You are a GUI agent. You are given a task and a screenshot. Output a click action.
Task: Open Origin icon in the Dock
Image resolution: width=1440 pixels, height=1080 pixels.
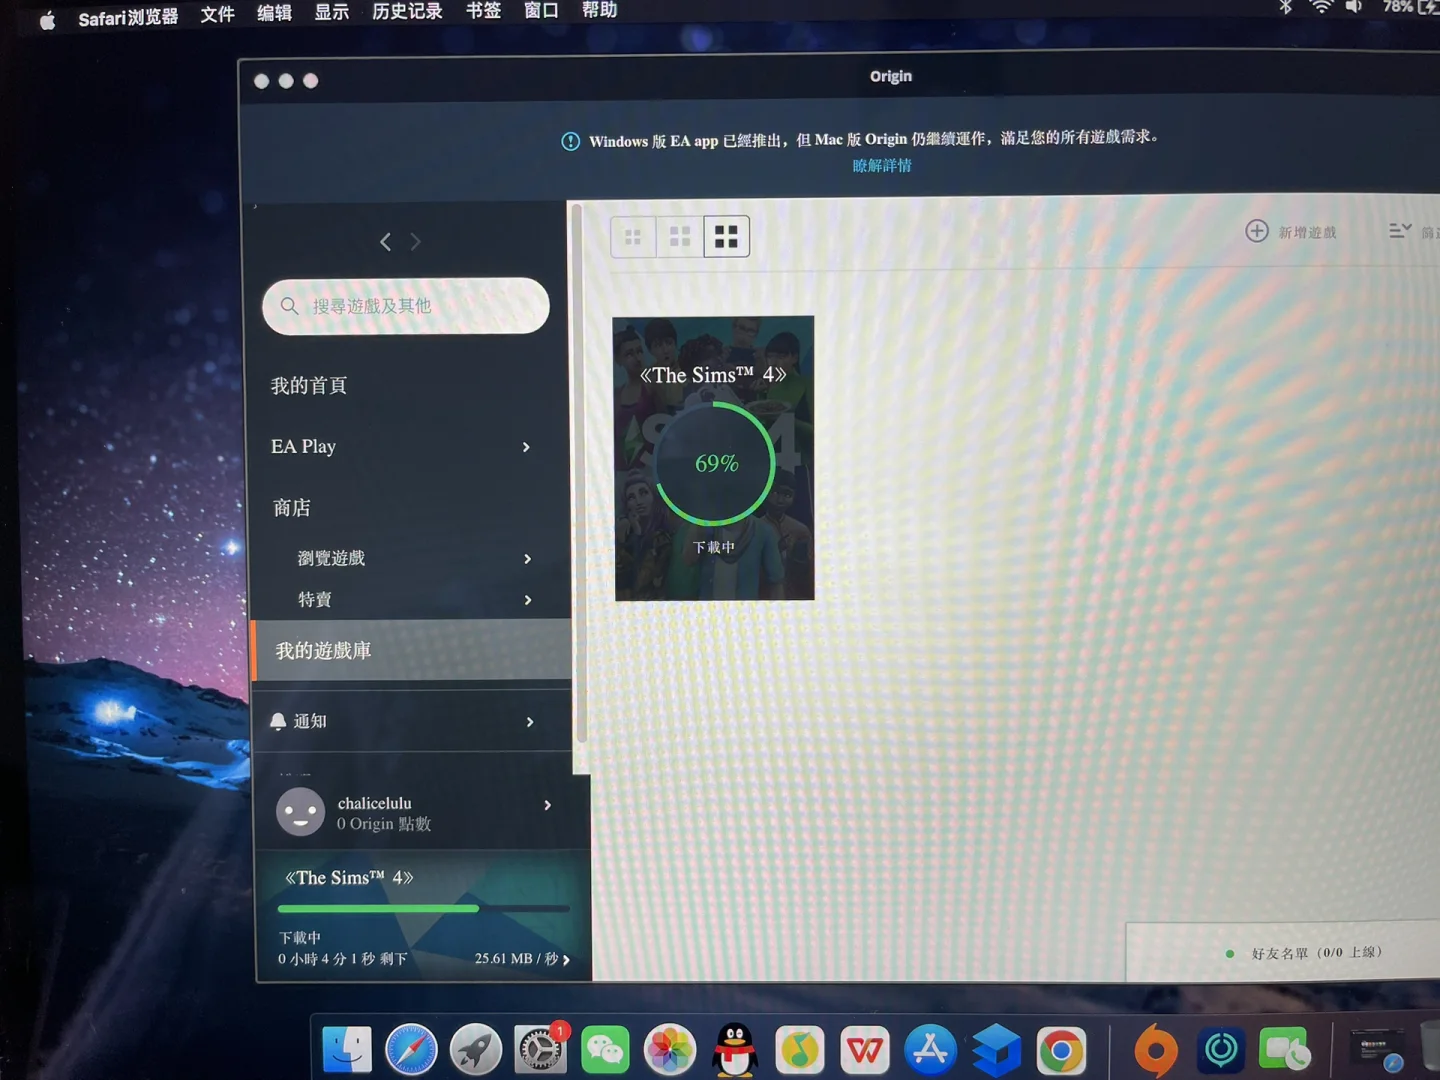[x=1155, y=1051]
